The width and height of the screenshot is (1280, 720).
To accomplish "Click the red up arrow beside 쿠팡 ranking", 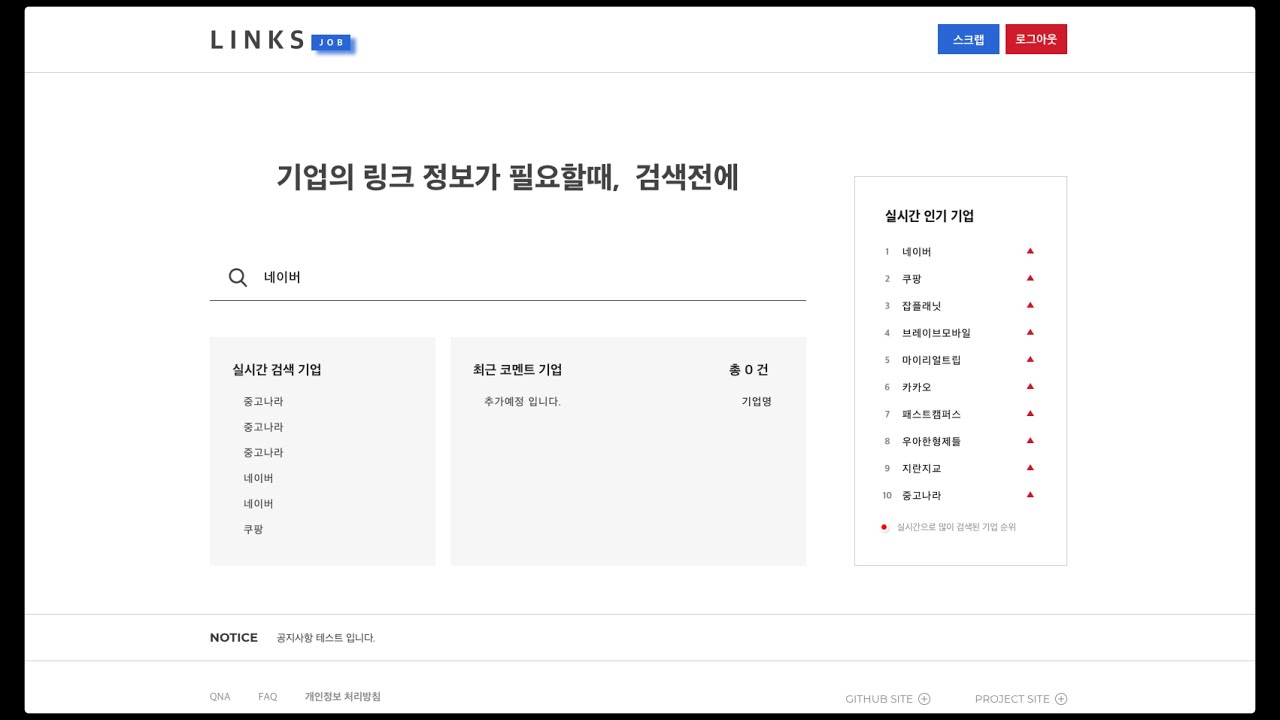I will tap(1030, 278).
